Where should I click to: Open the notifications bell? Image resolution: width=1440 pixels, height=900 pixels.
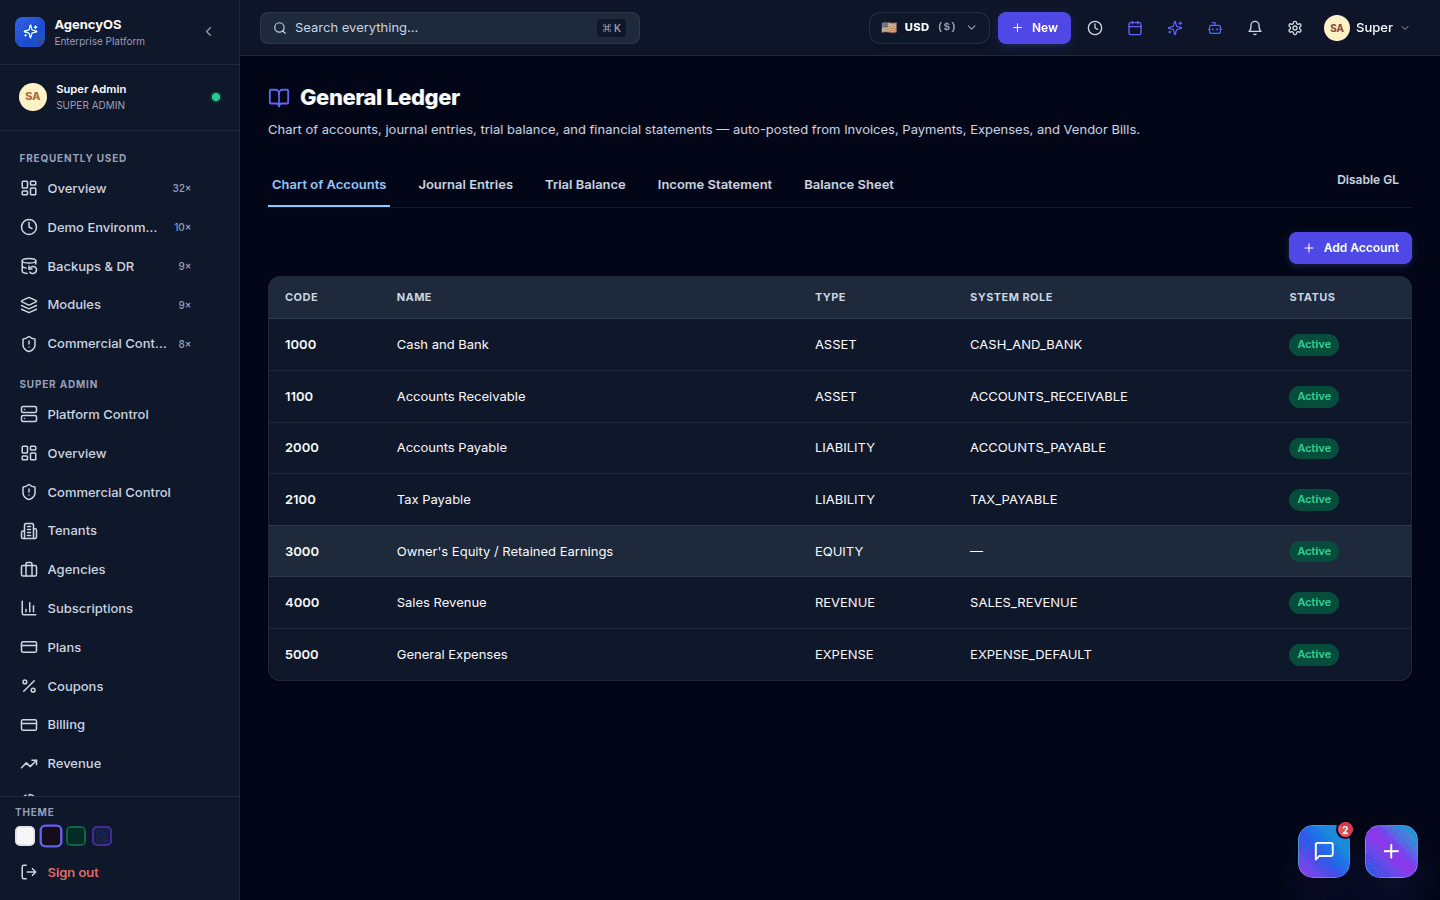1255,28
